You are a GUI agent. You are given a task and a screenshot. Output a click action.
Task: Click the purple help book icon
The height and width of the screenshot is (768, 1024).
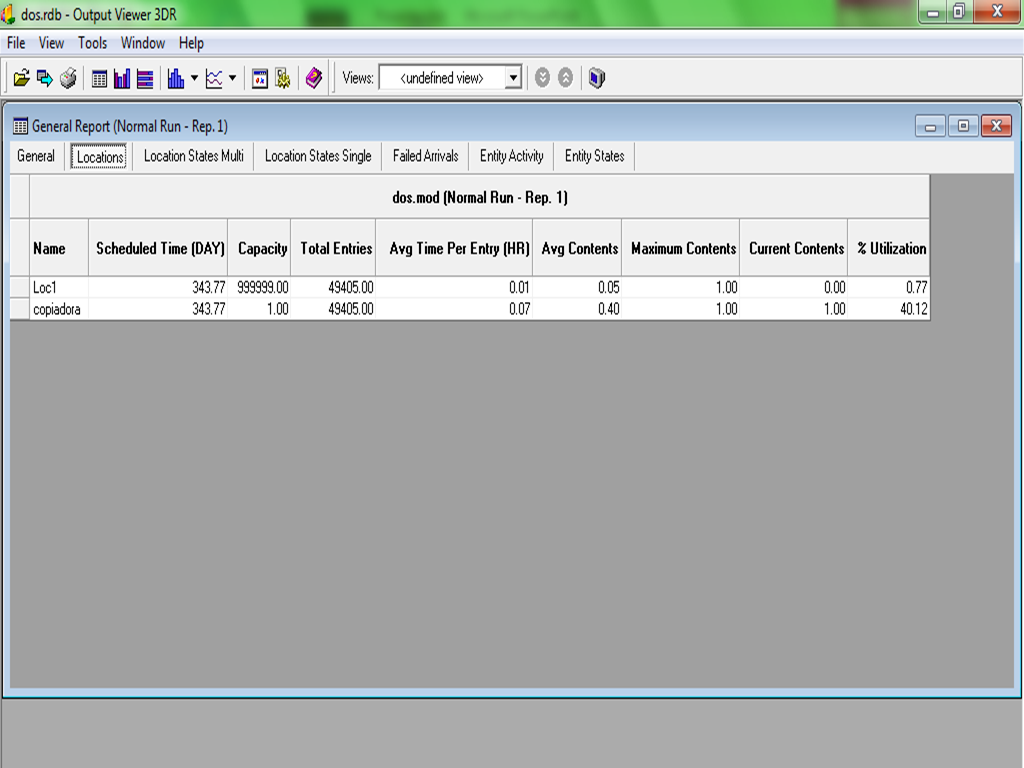pos(314,78)
